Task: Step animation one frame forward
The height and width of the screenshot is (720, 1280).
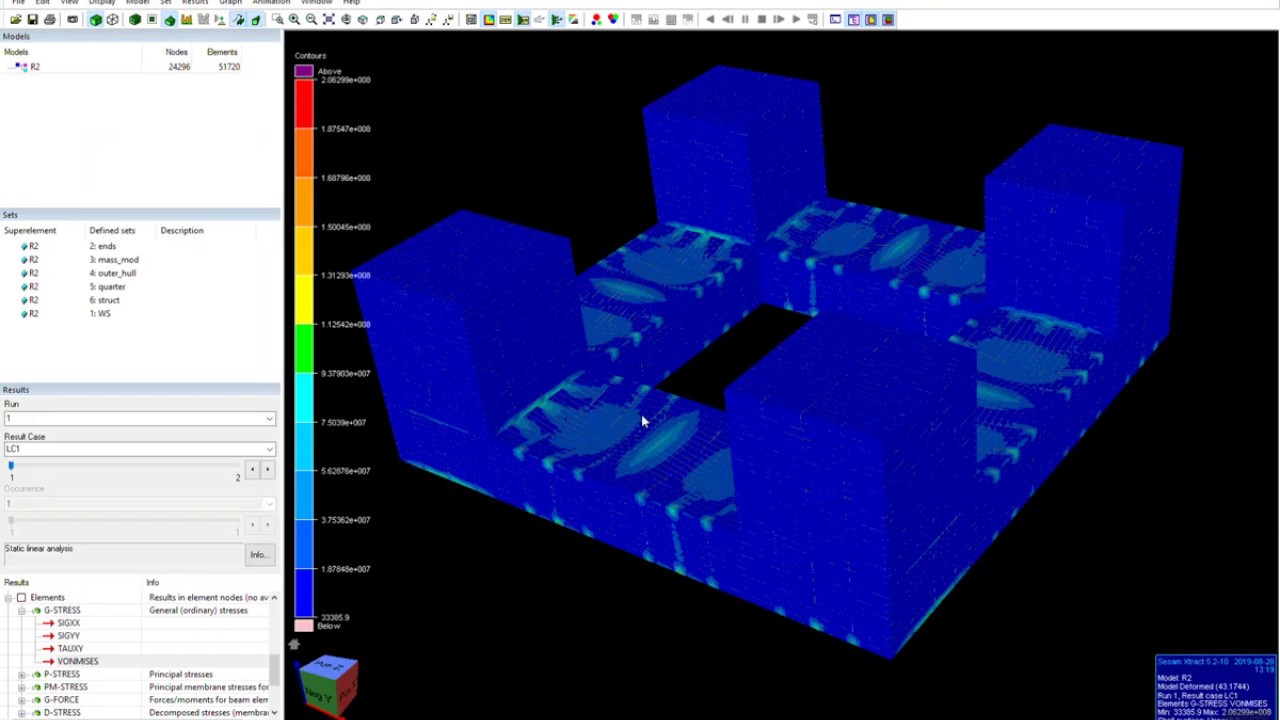Action: point(779,19)
